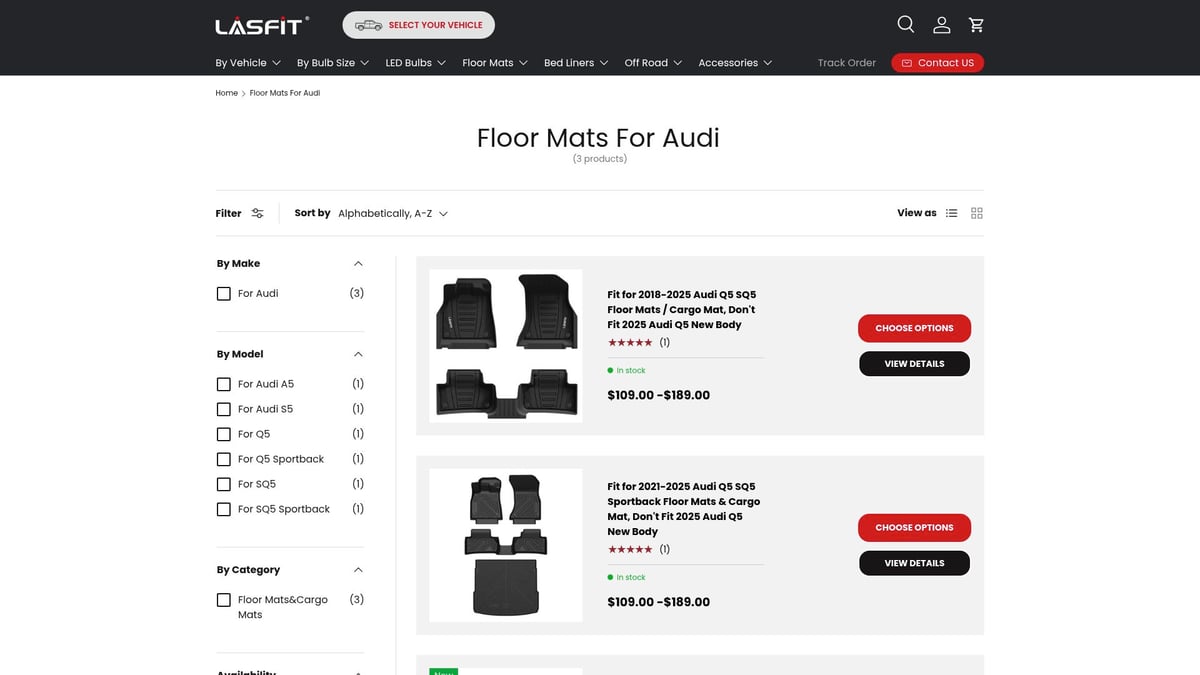Open the shopping cart icon
The image size is (1200, 675).
tap(976, 25)
